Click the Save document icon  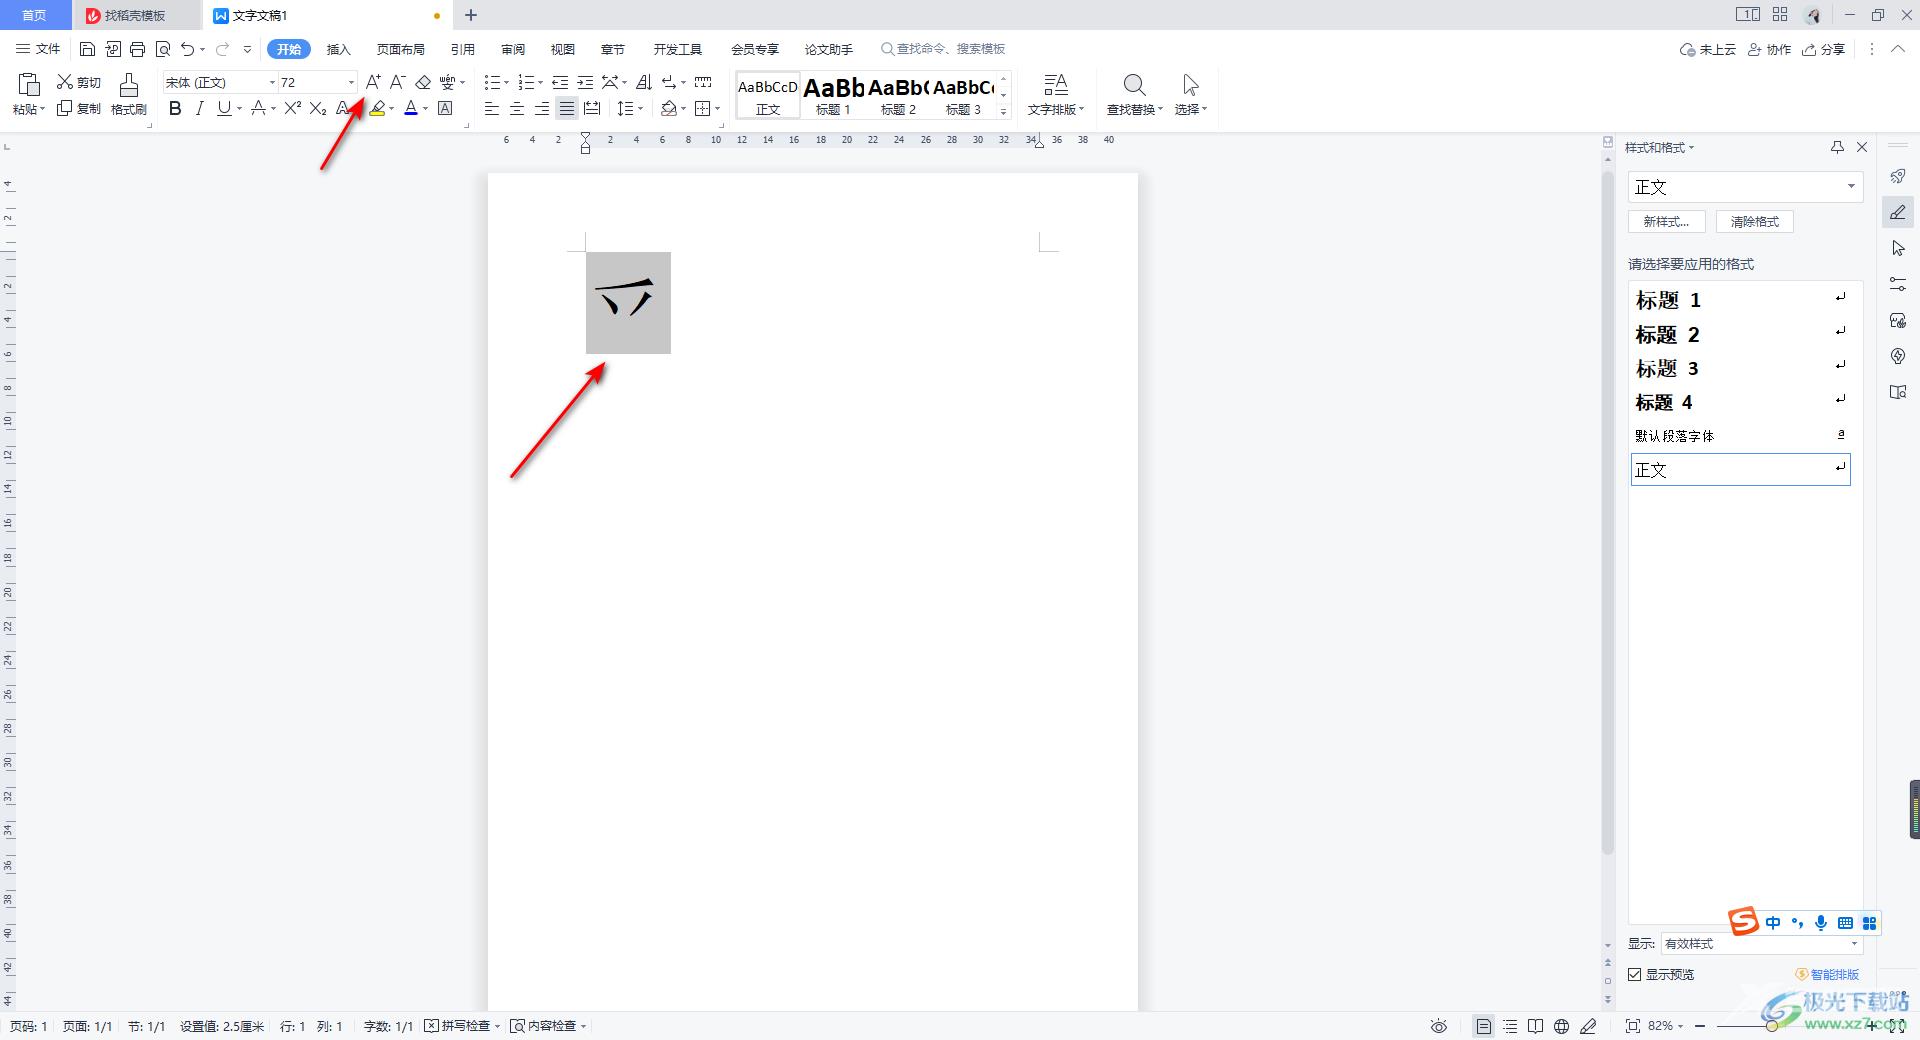click(x=87, y=49)
